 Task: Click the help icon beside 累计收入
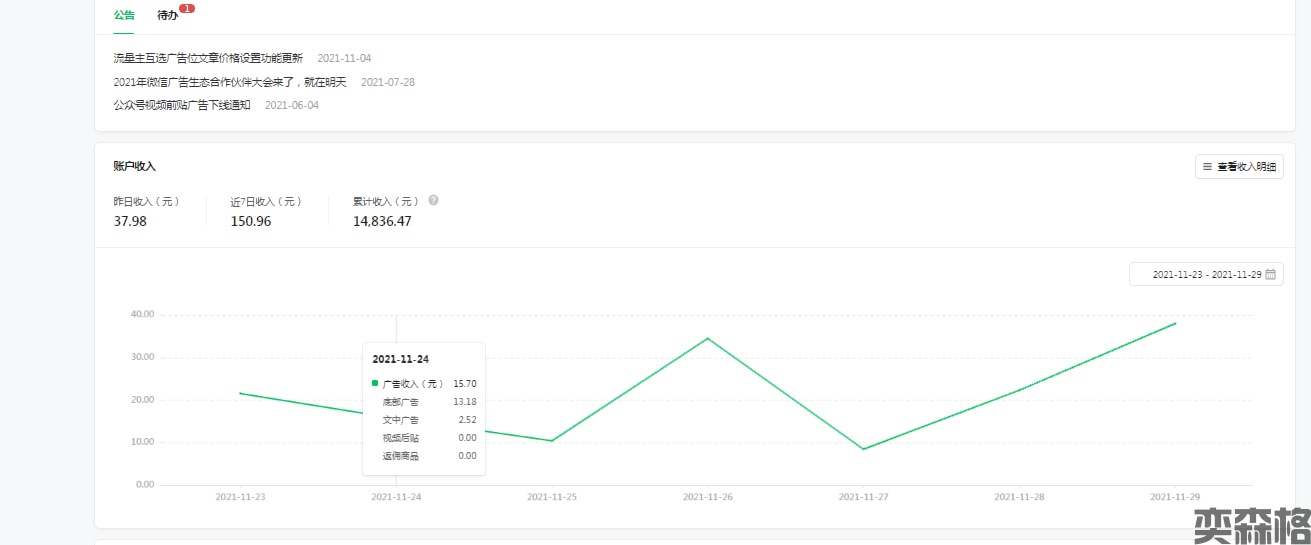point(433,200)
